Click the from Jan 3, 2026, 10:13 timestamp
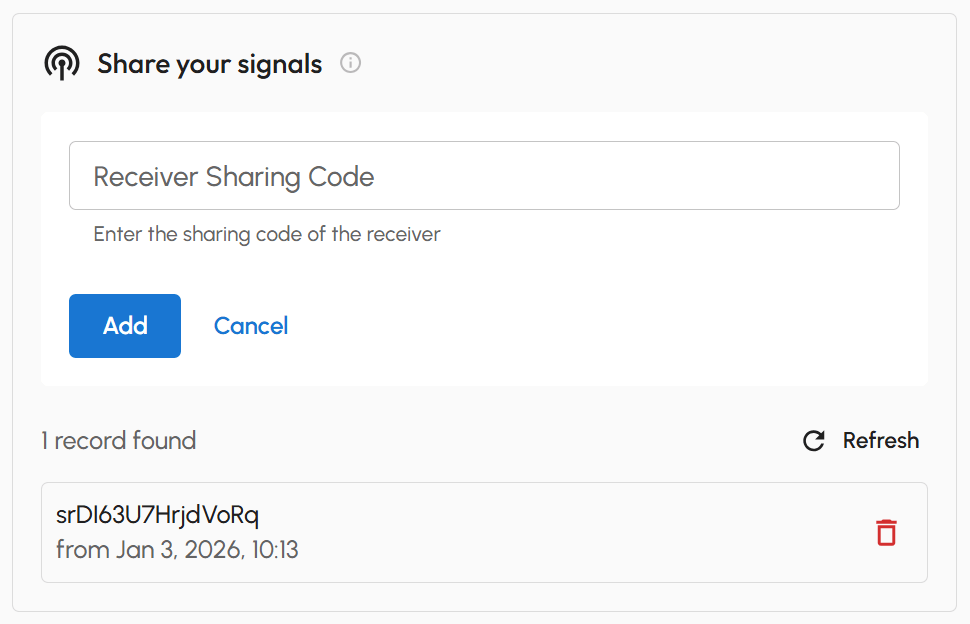The image size is (970, 624). click(x=177, y=550)
